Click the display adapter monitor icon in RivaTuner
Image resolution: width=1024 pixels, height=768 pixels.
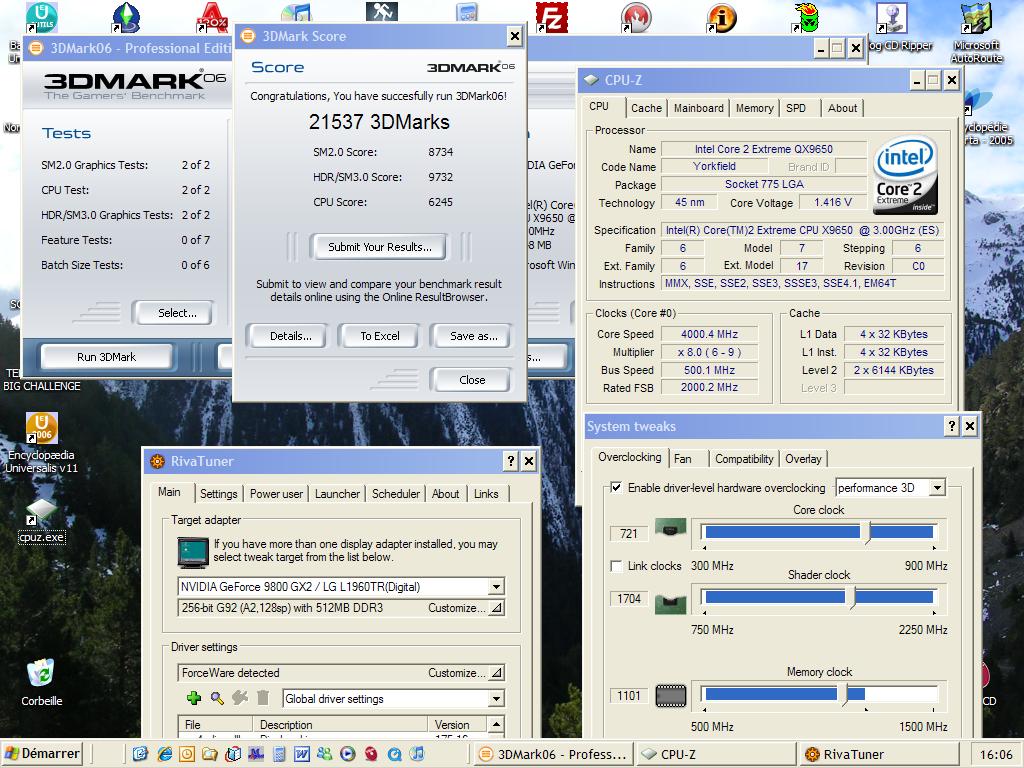[193, 552]
